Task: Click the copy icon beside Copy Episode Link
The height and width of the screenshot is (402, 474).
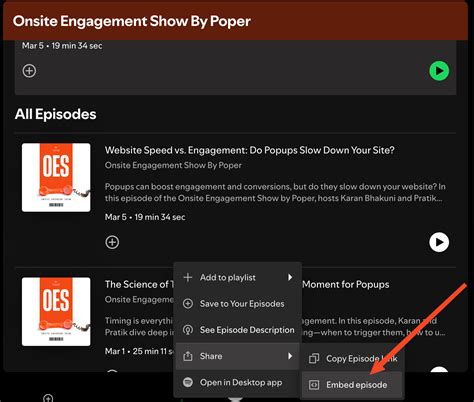Action: (x=314, y=359)
